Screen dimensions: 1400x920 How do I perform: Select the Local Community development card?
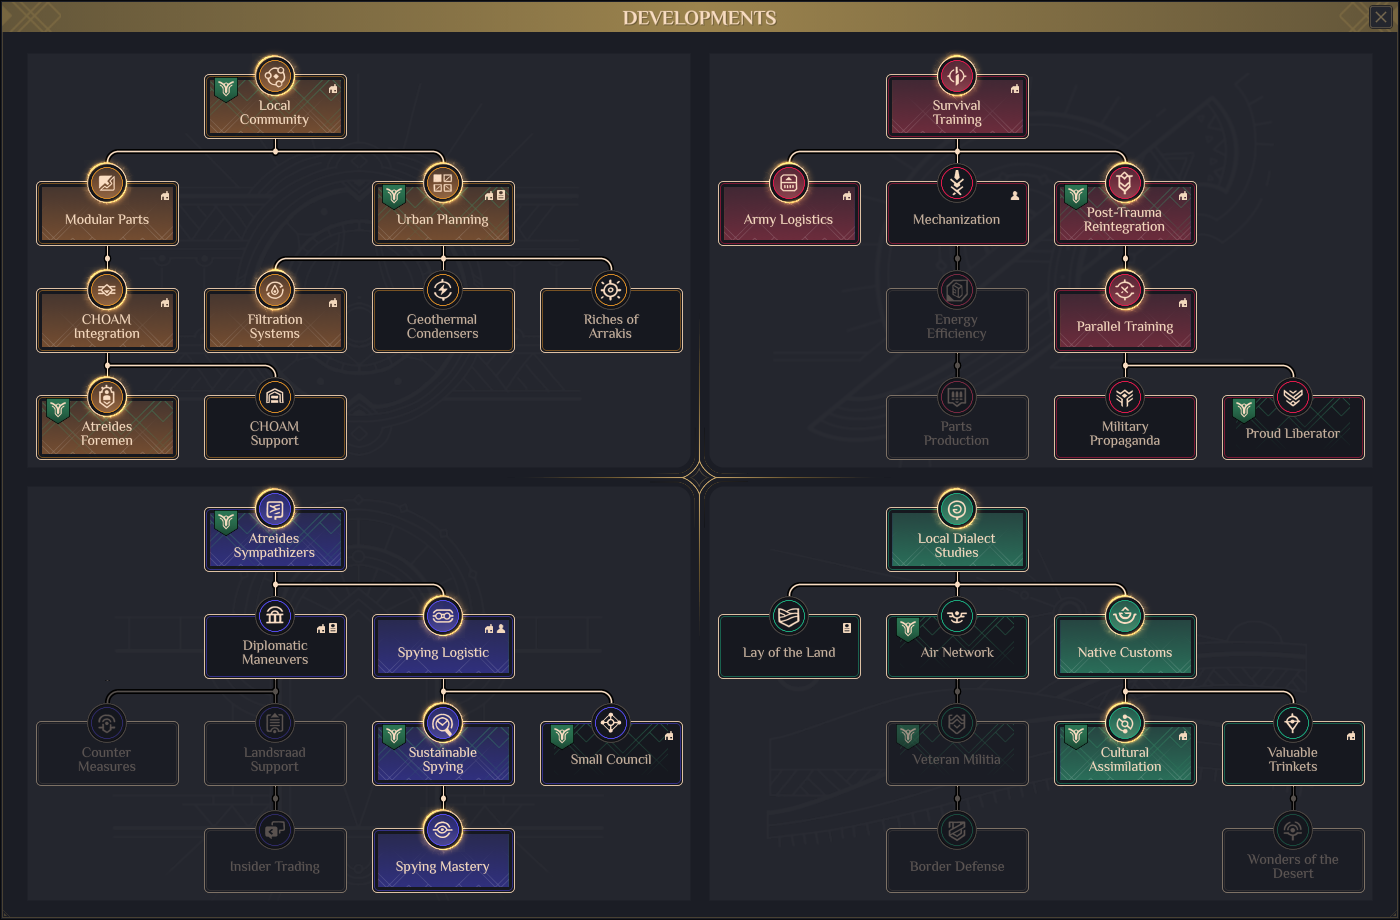(x=275, y=106)
